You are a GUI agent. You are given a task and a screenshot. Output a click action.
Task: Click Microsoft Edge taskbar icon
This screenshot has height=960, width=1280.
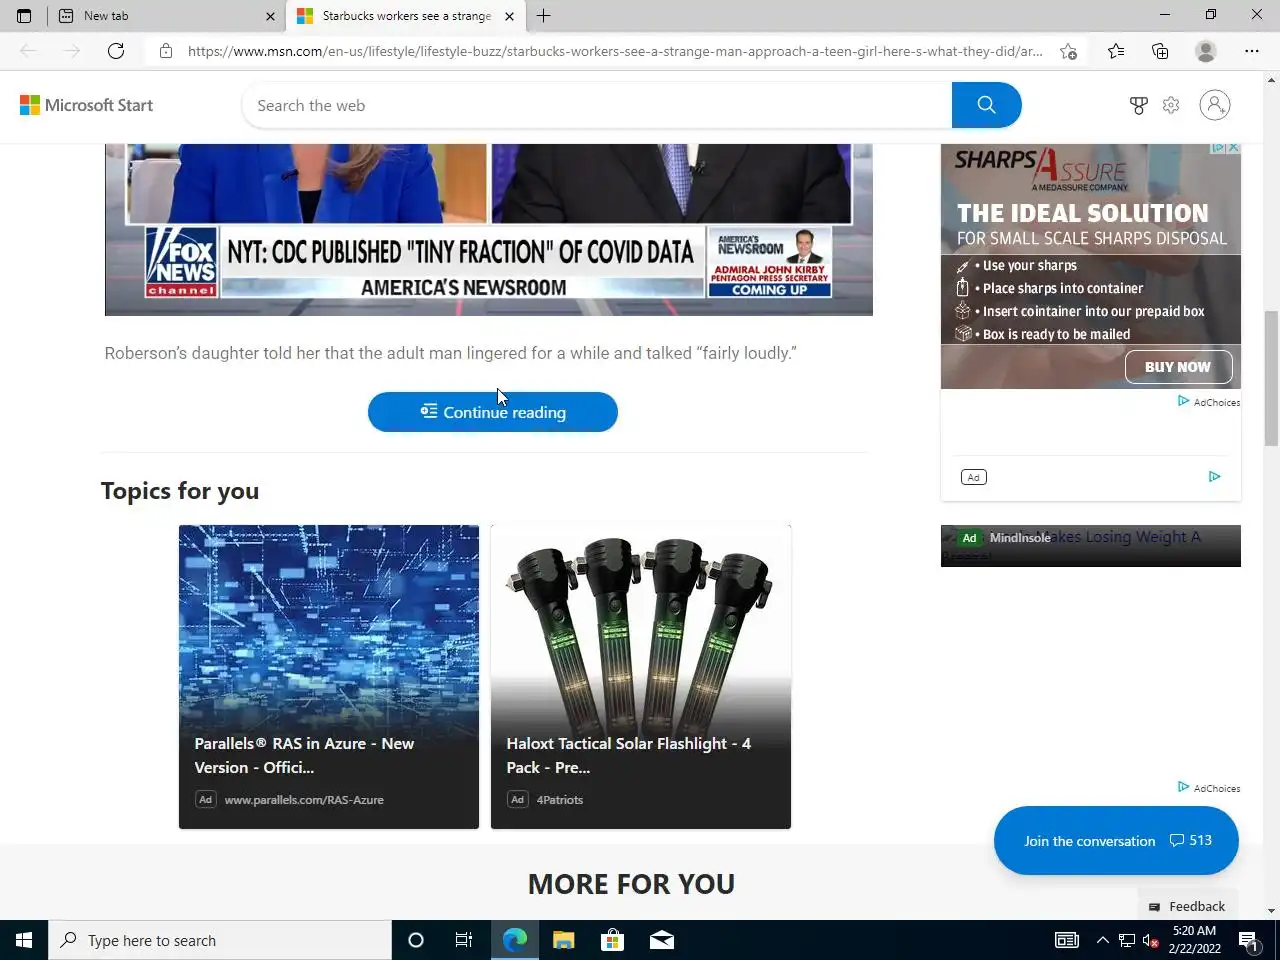(514, 940)
